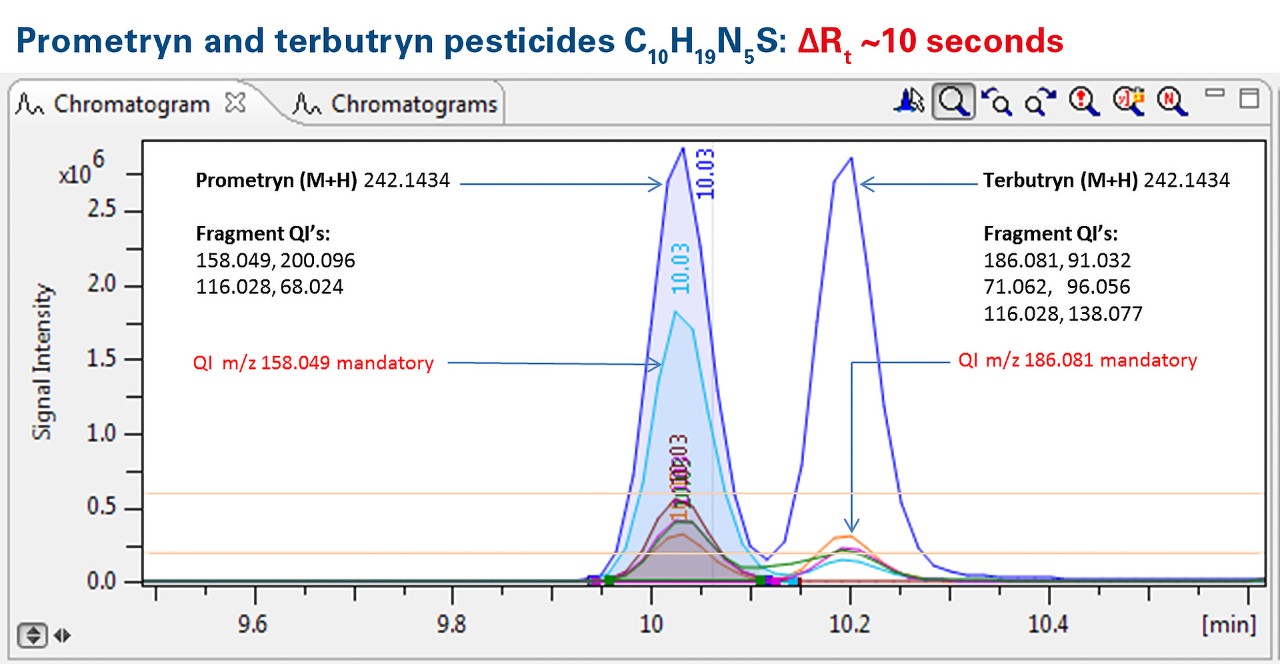
Task: Click the QI m/z 158.049 mandatory label
Action: click(313, 363)
